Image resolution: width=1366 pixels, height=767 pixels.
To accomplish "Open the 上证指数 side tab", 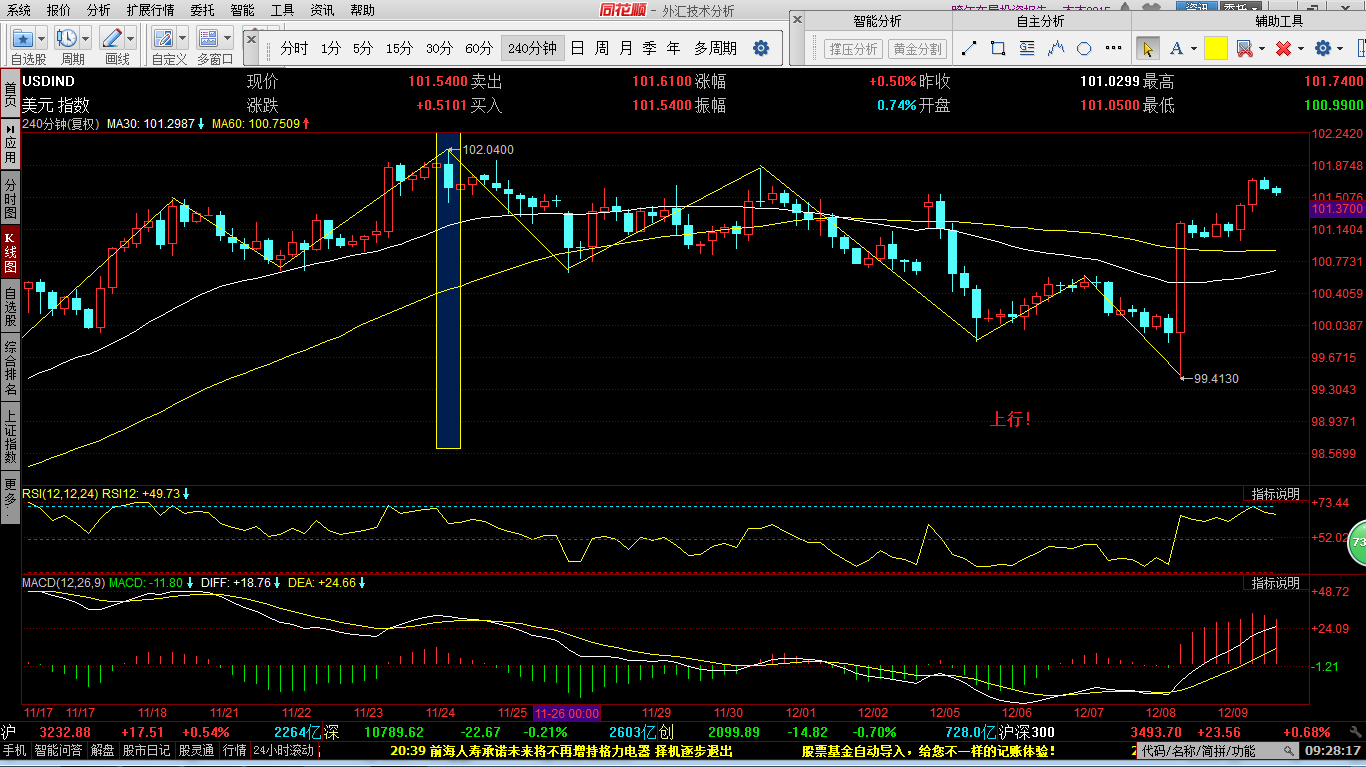I will click(10, 436).
